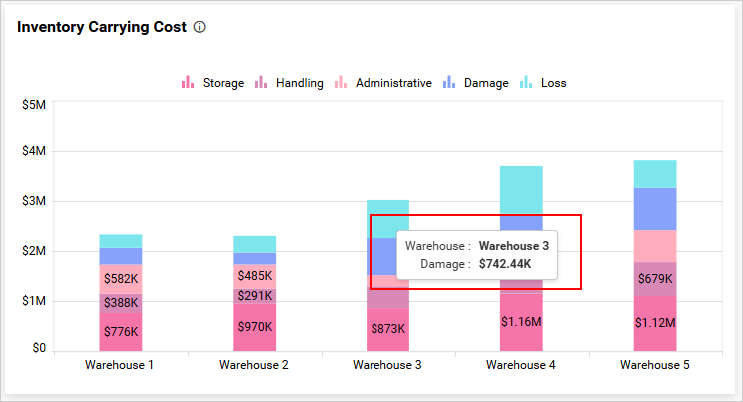This screenshot has width=743, height=402.
Task: Click the $291K Handling segment of Warehouse 2
Action: click(x=254, y=296)
